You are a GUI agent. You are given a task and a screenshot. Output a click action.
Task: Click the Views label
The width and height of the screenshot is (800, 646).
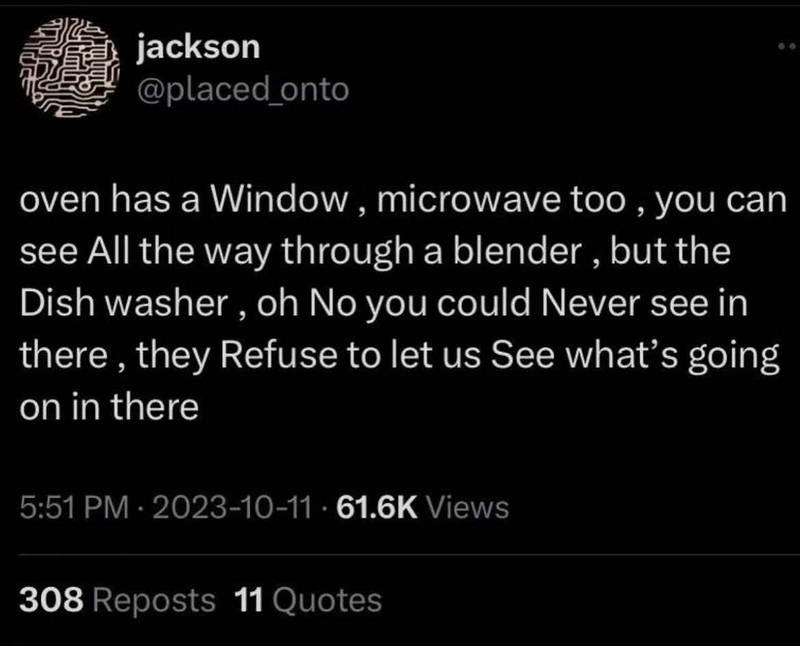click(x=467, y=508)
